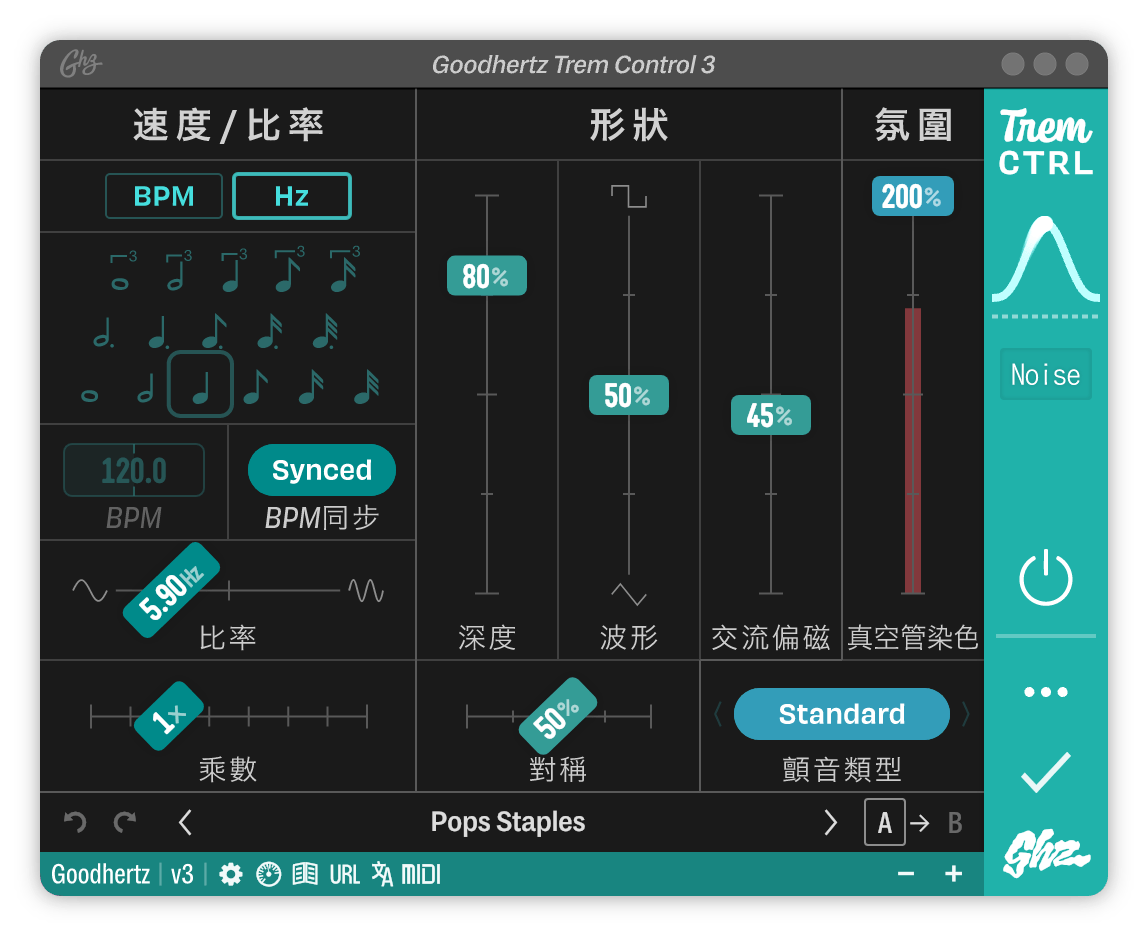This screenshot has height=936, width=1148.
Task: Click the 50% symmetry slider handle
Action: click(x=558, y=716)
